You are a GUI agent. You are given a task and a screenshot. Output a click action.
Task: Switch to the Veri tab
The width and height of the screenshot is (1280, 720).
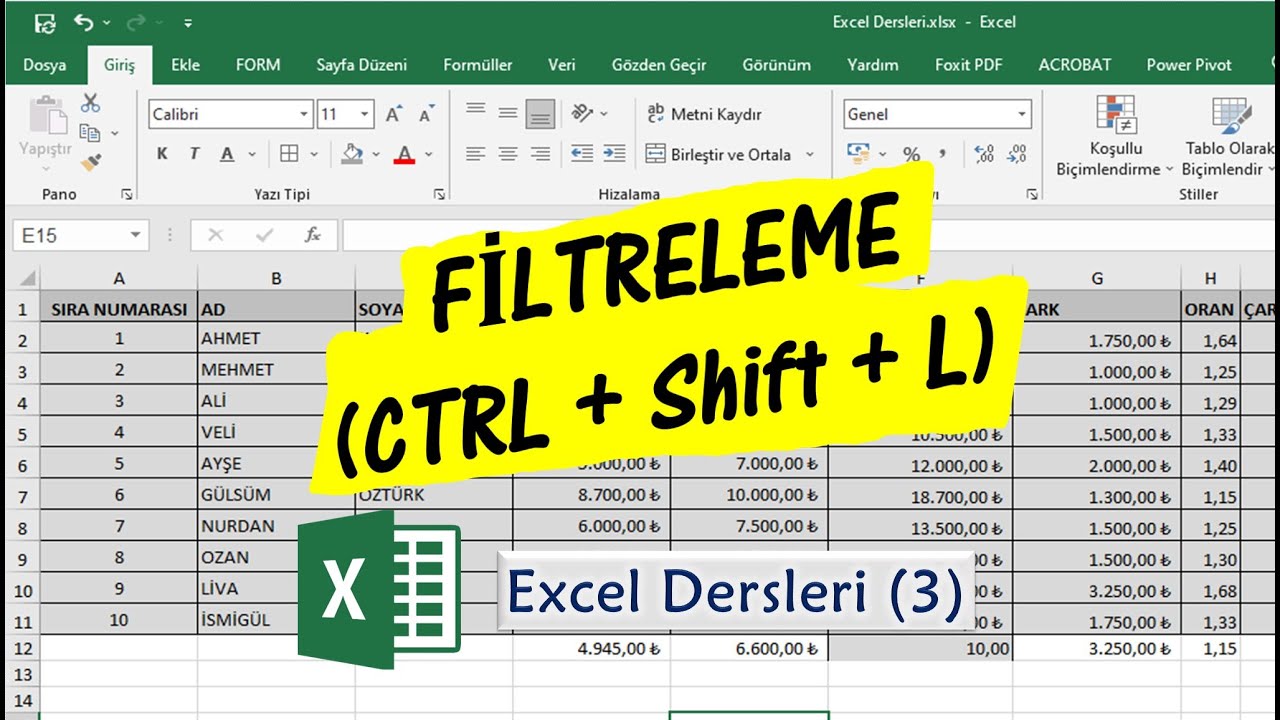coord(561,65)
